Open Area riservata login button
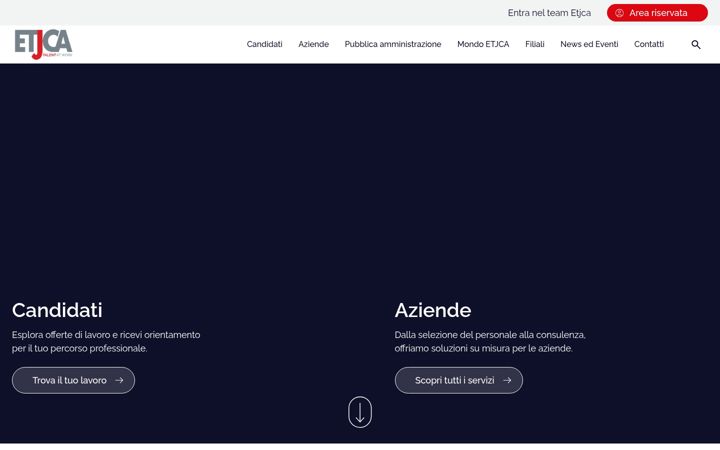Viewport: 720px width, 450px height. [x=657, y=13]
